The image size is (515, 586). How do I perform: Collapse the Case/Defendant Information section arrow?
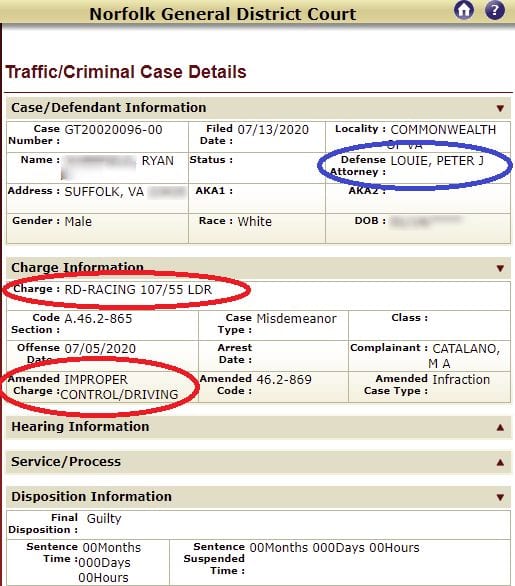tap(500, 108)
